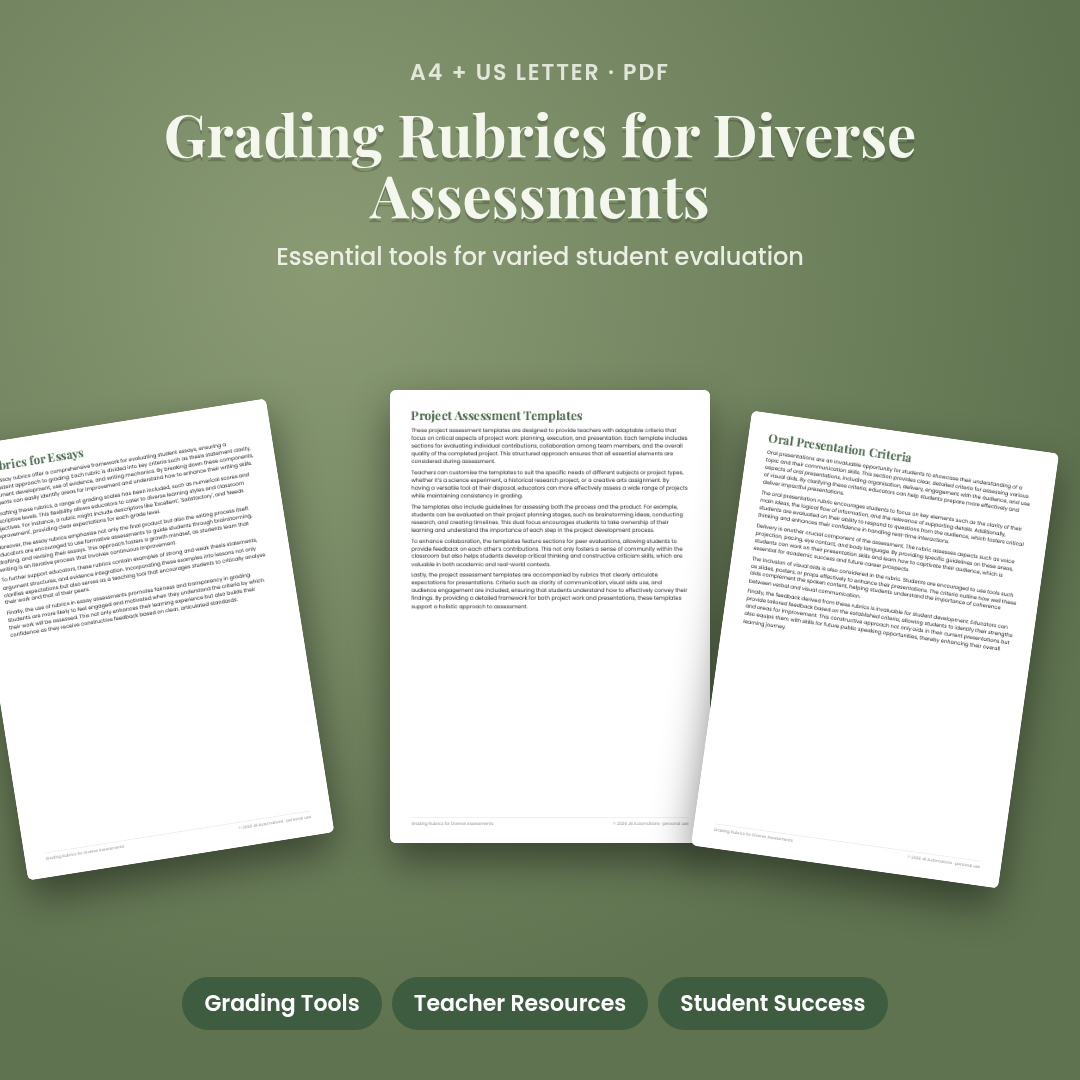The width and height of the screenshot is (1080, 1080).
Task: Click the 'brics for Essays' heading on left page
Action: pos(39,459)
